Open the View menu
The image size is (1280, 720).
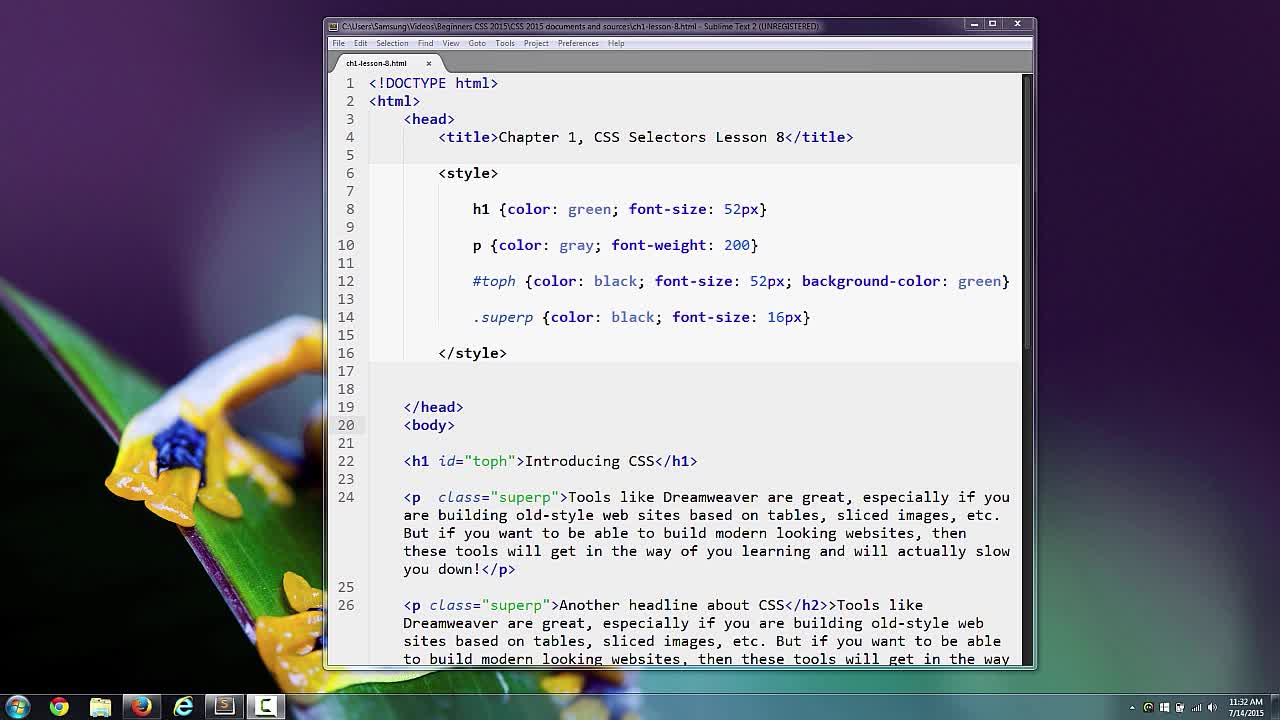(451, 43)
